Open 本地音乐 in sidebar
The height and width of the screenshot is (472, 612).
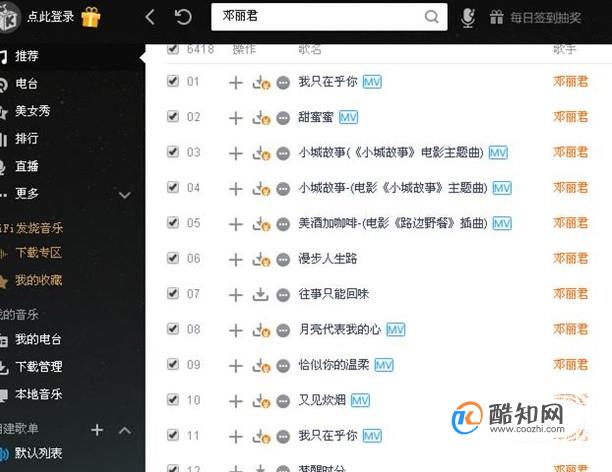pos(39,395)
